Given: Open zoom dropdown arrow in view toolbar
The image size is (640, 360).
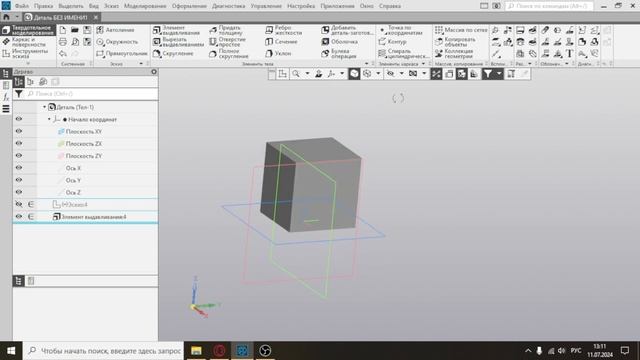Looking at the screenshot, I should tap(307, 74).
